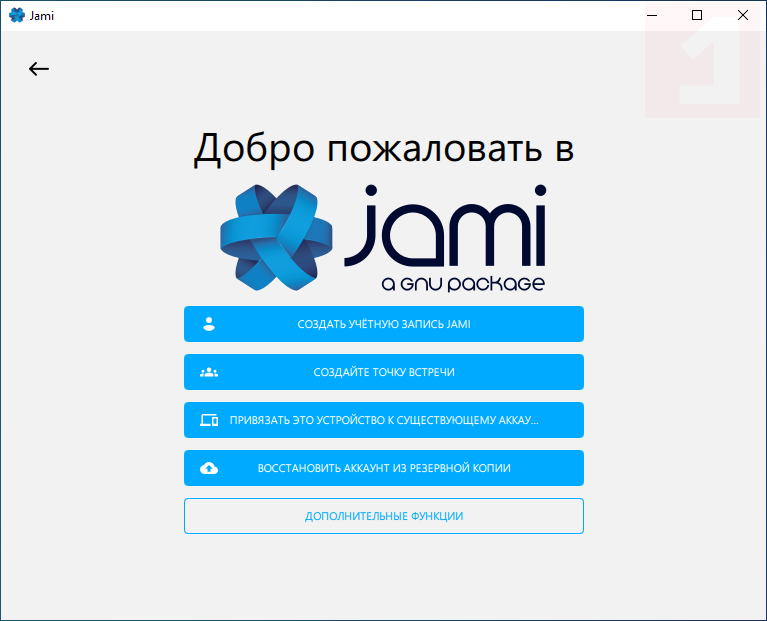This screenshot has height=621, width=767.
Task: Click the devices icon on the link-device button
Action: coord(209,420)
